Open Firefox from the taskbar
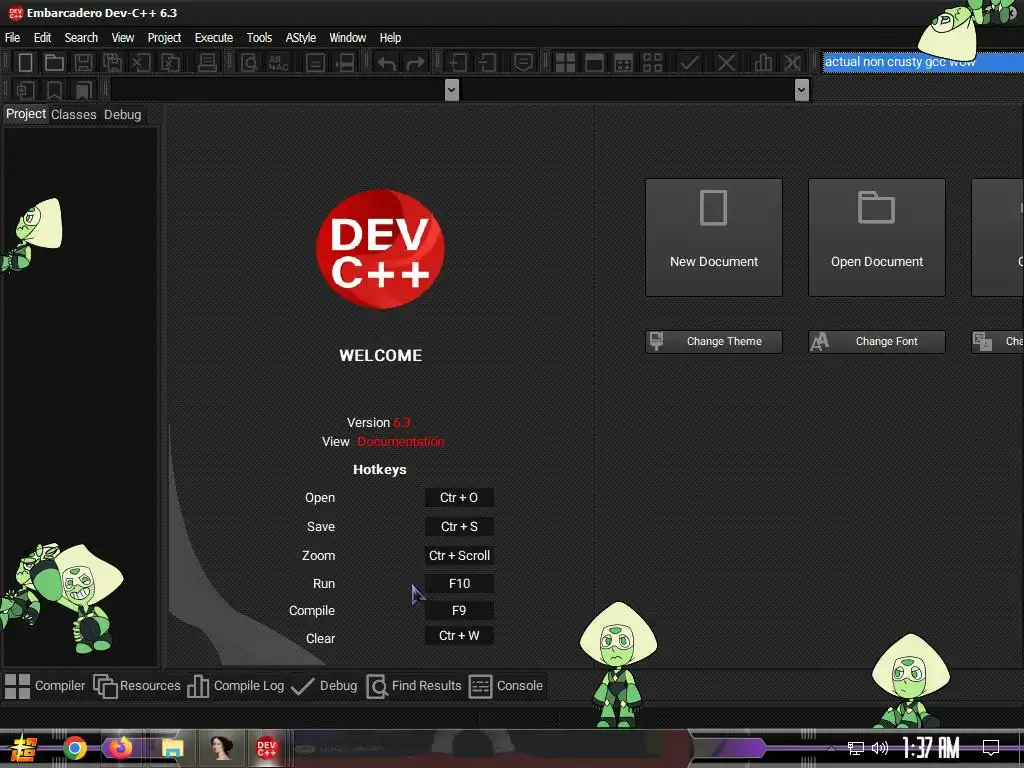The width and height of the screenshot is (1024, 768). (x=120, y=748)
